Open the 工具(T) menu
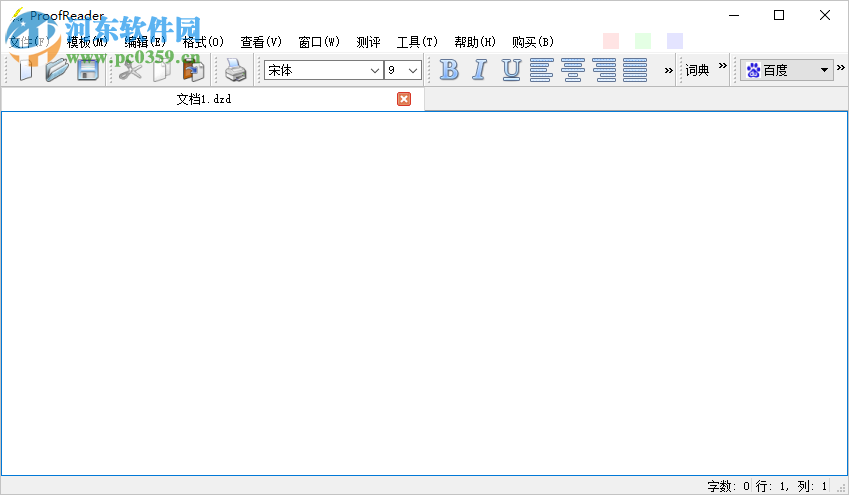The image size is (849, 495). point(417,42)
